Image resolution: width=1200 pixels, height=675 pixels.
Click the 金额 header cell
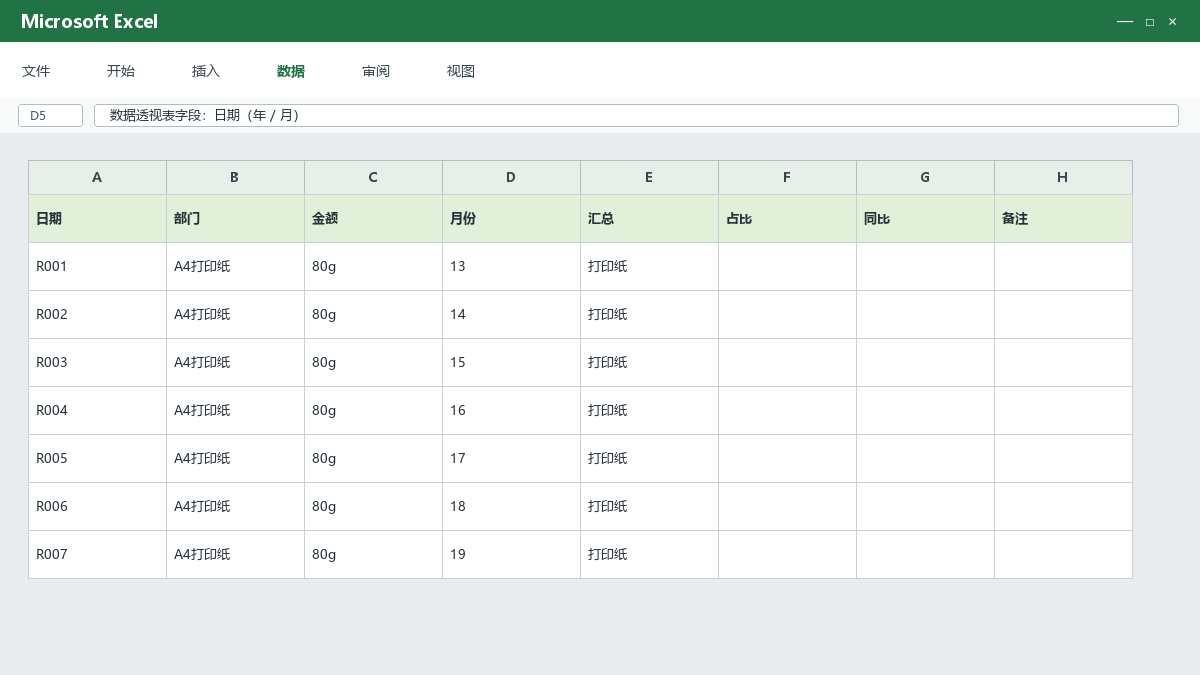(373, 218)
